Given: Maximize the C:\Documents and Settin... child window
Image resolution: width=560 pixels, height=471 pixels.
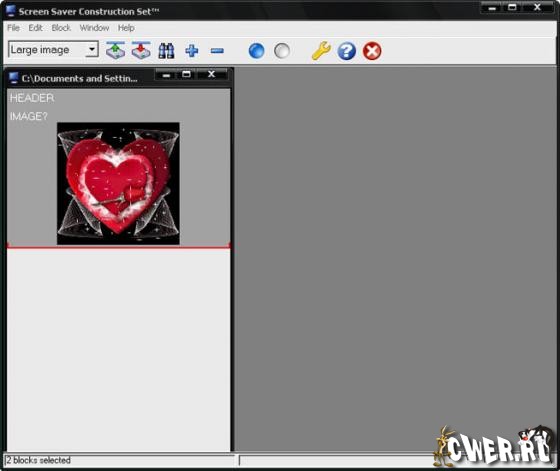Looking at the screenshot, I should [x=186, y=74].
